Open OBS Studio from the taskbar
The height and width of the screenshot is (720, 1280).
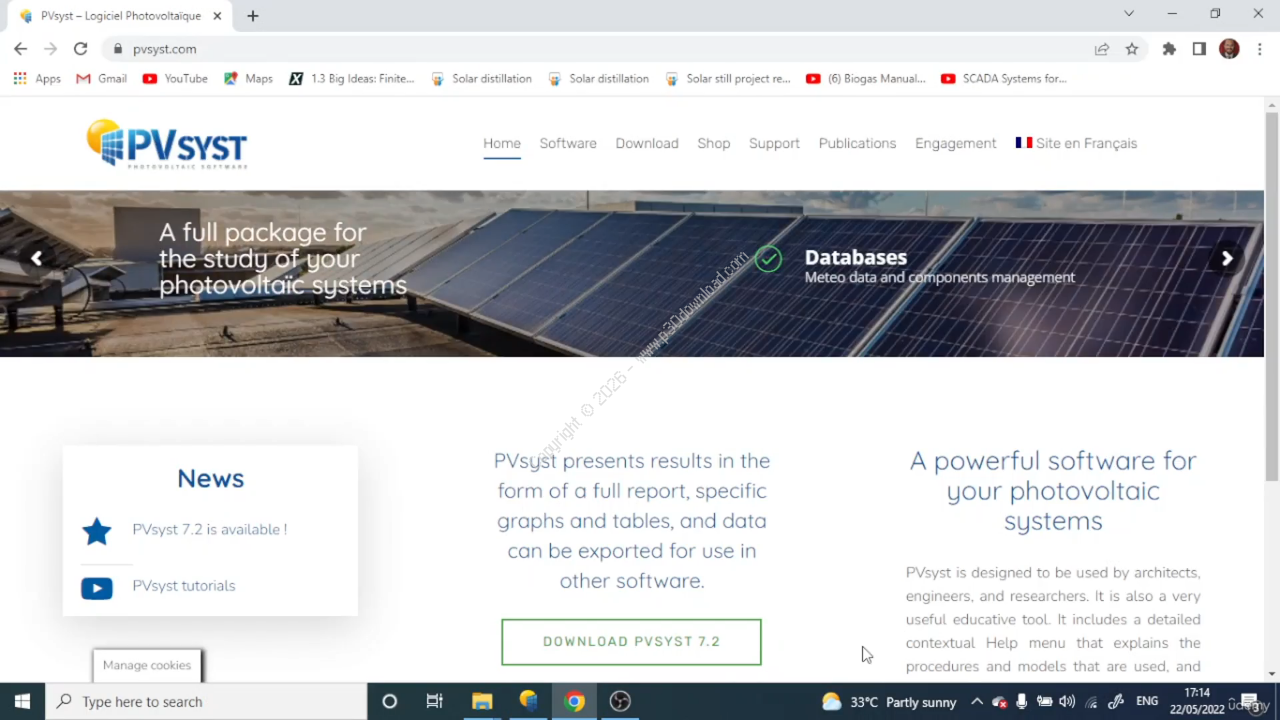tap(620, 701)
